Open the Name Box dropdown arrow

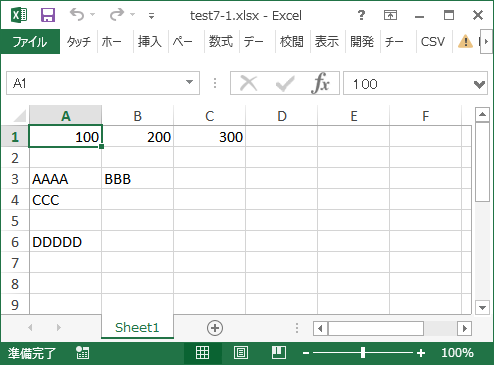tap(189, 82)
